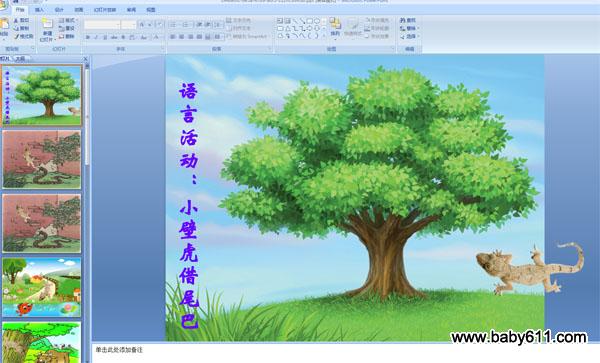Switch to the Insert (插入) ribbon tab
The height and width of the screenshot is (363, 600).
(39, 10)
